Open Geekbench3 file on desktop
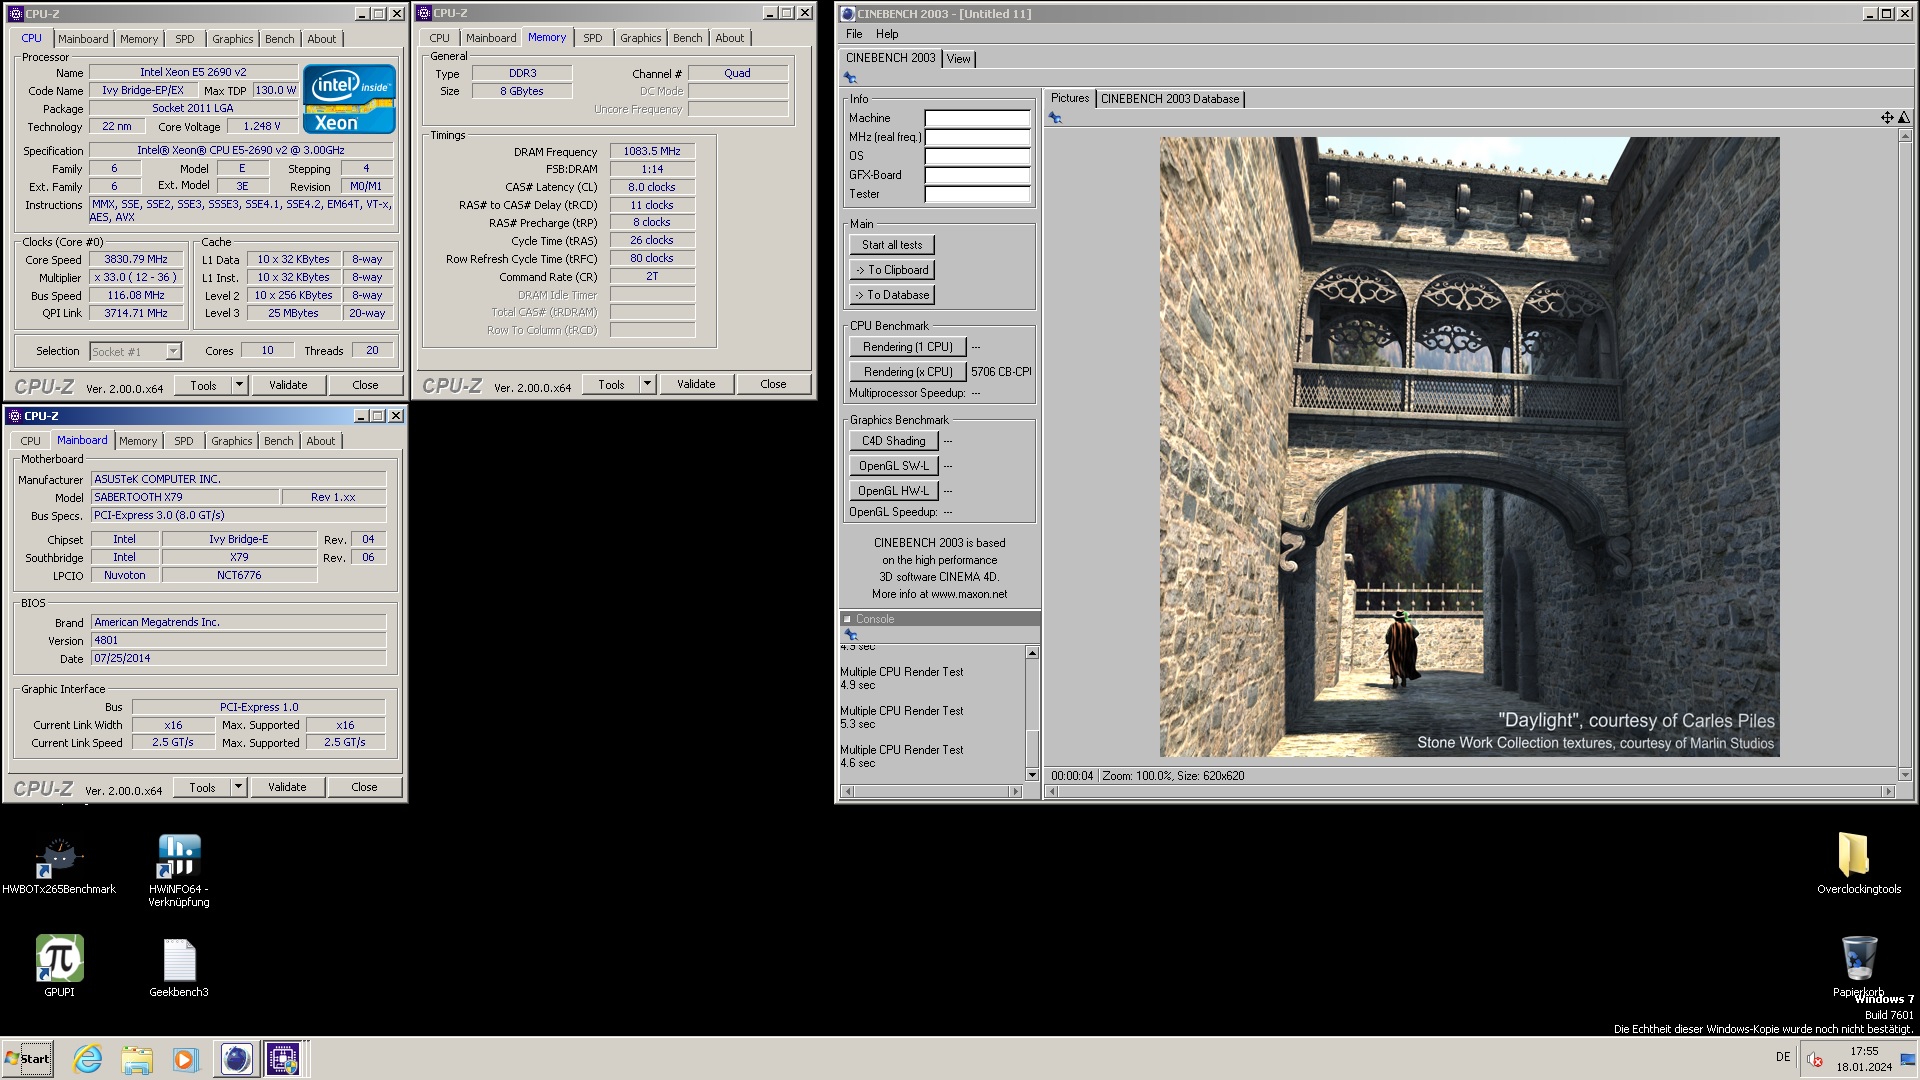 click(179, 967)
